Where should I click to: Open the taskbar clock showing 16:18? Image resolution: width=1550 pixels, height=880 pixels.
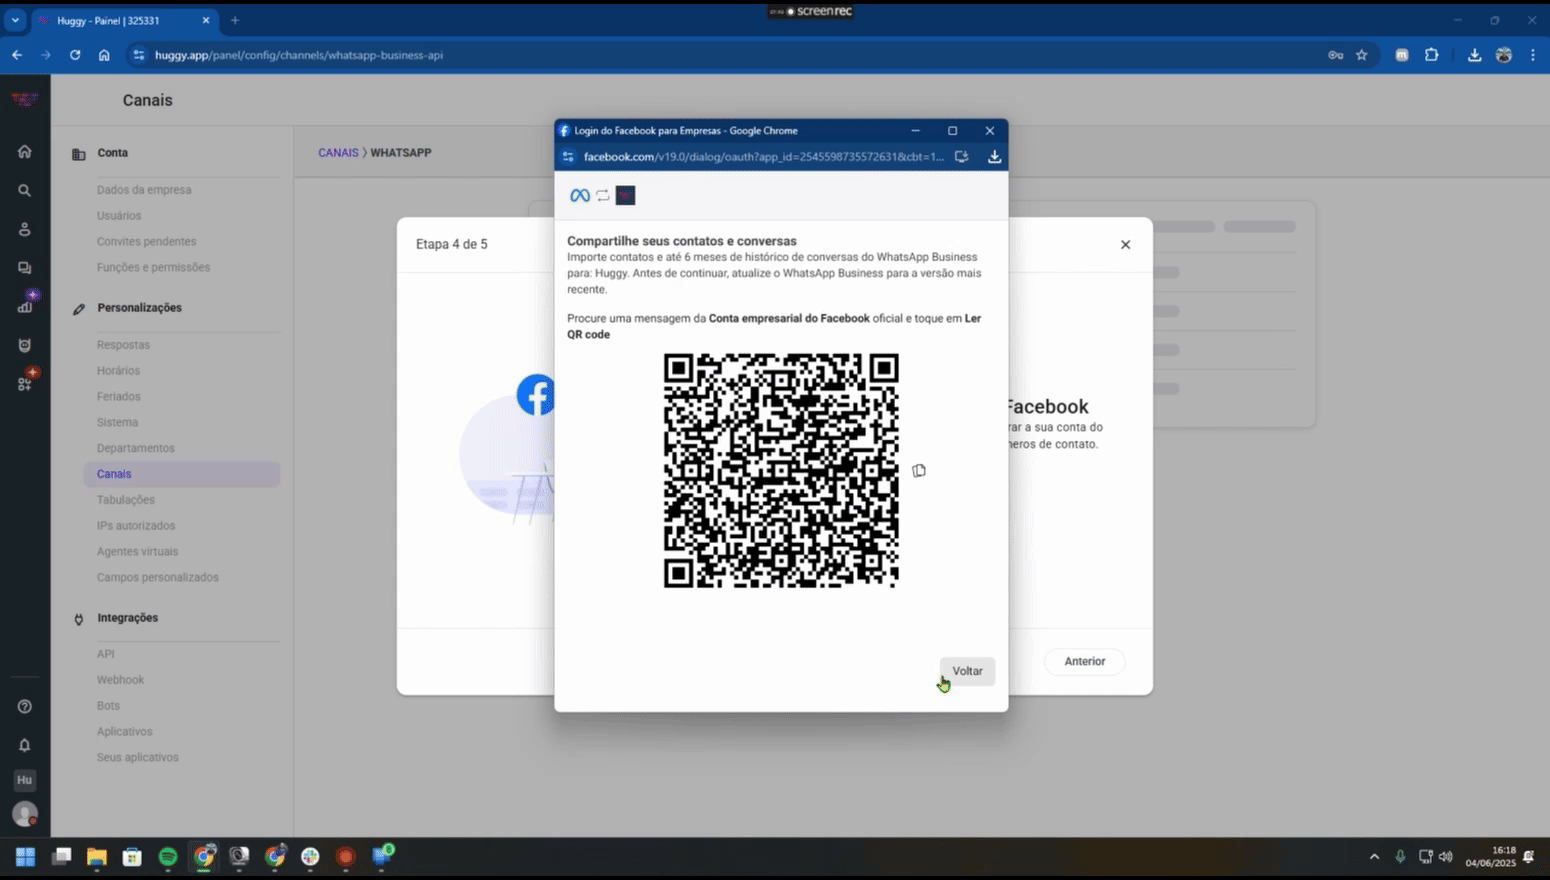[1490, 856]
